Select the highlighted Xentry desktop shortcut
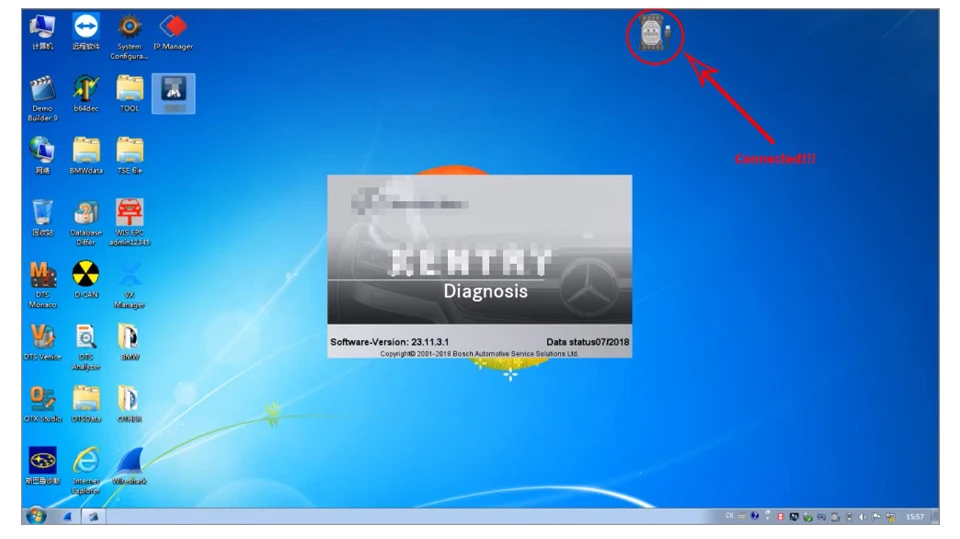Image resolution: width=960 pixels, height=539 pixels. 173,93
